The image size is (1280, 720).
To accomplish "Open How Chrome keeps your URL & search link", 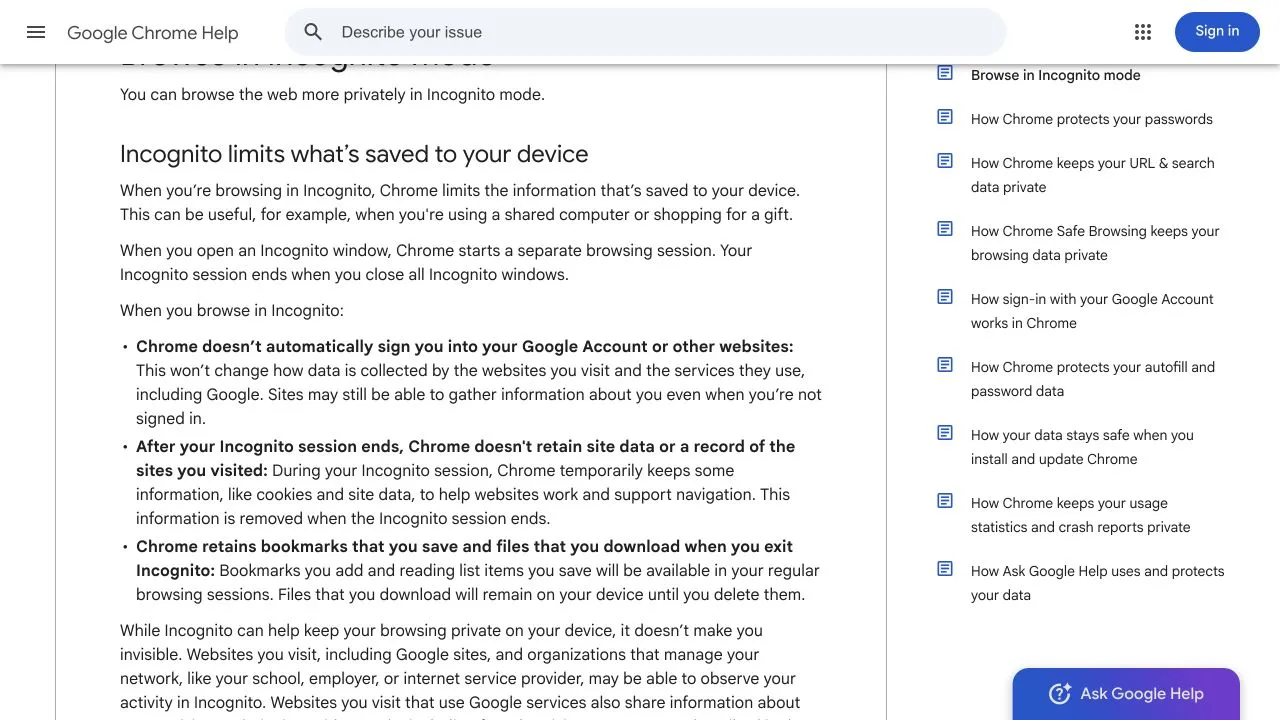I will 1092,175.
